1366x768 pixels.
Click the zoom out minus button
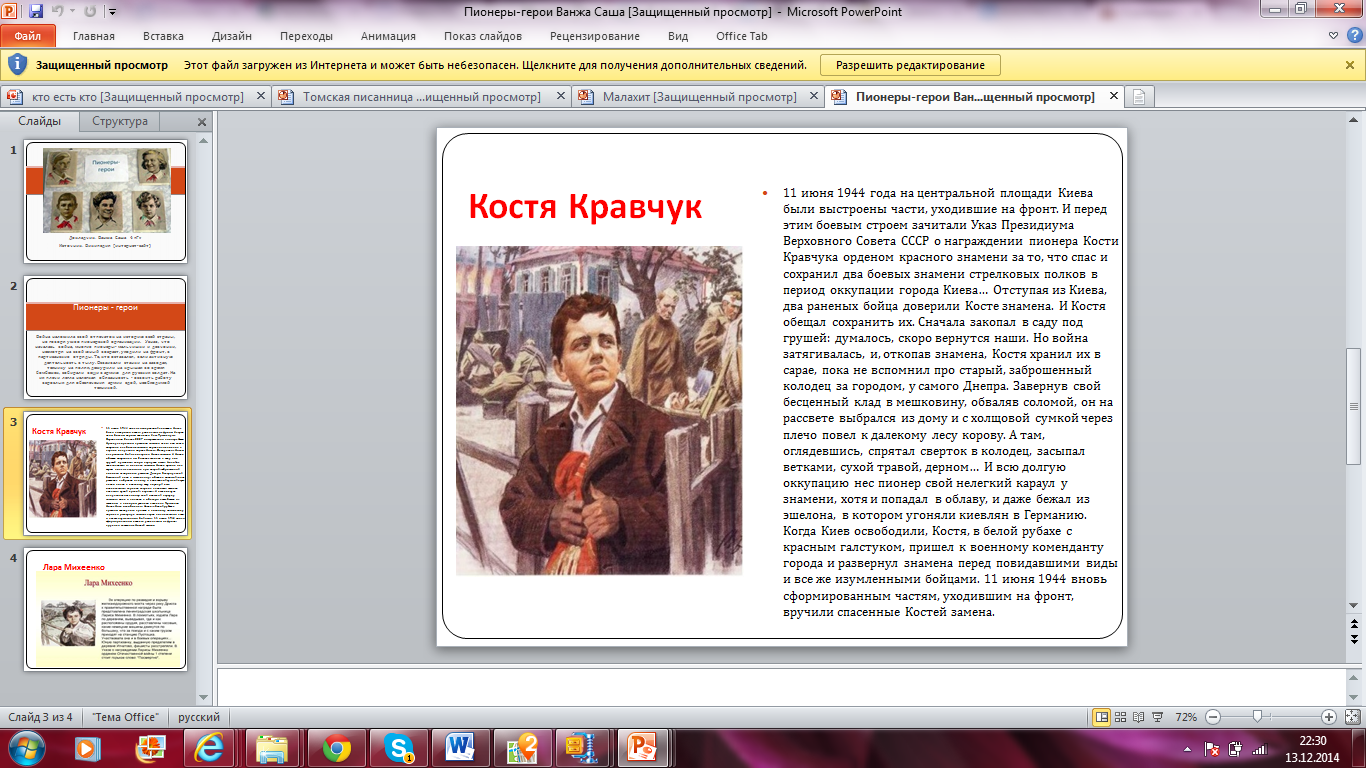[x=1213, y=717]
